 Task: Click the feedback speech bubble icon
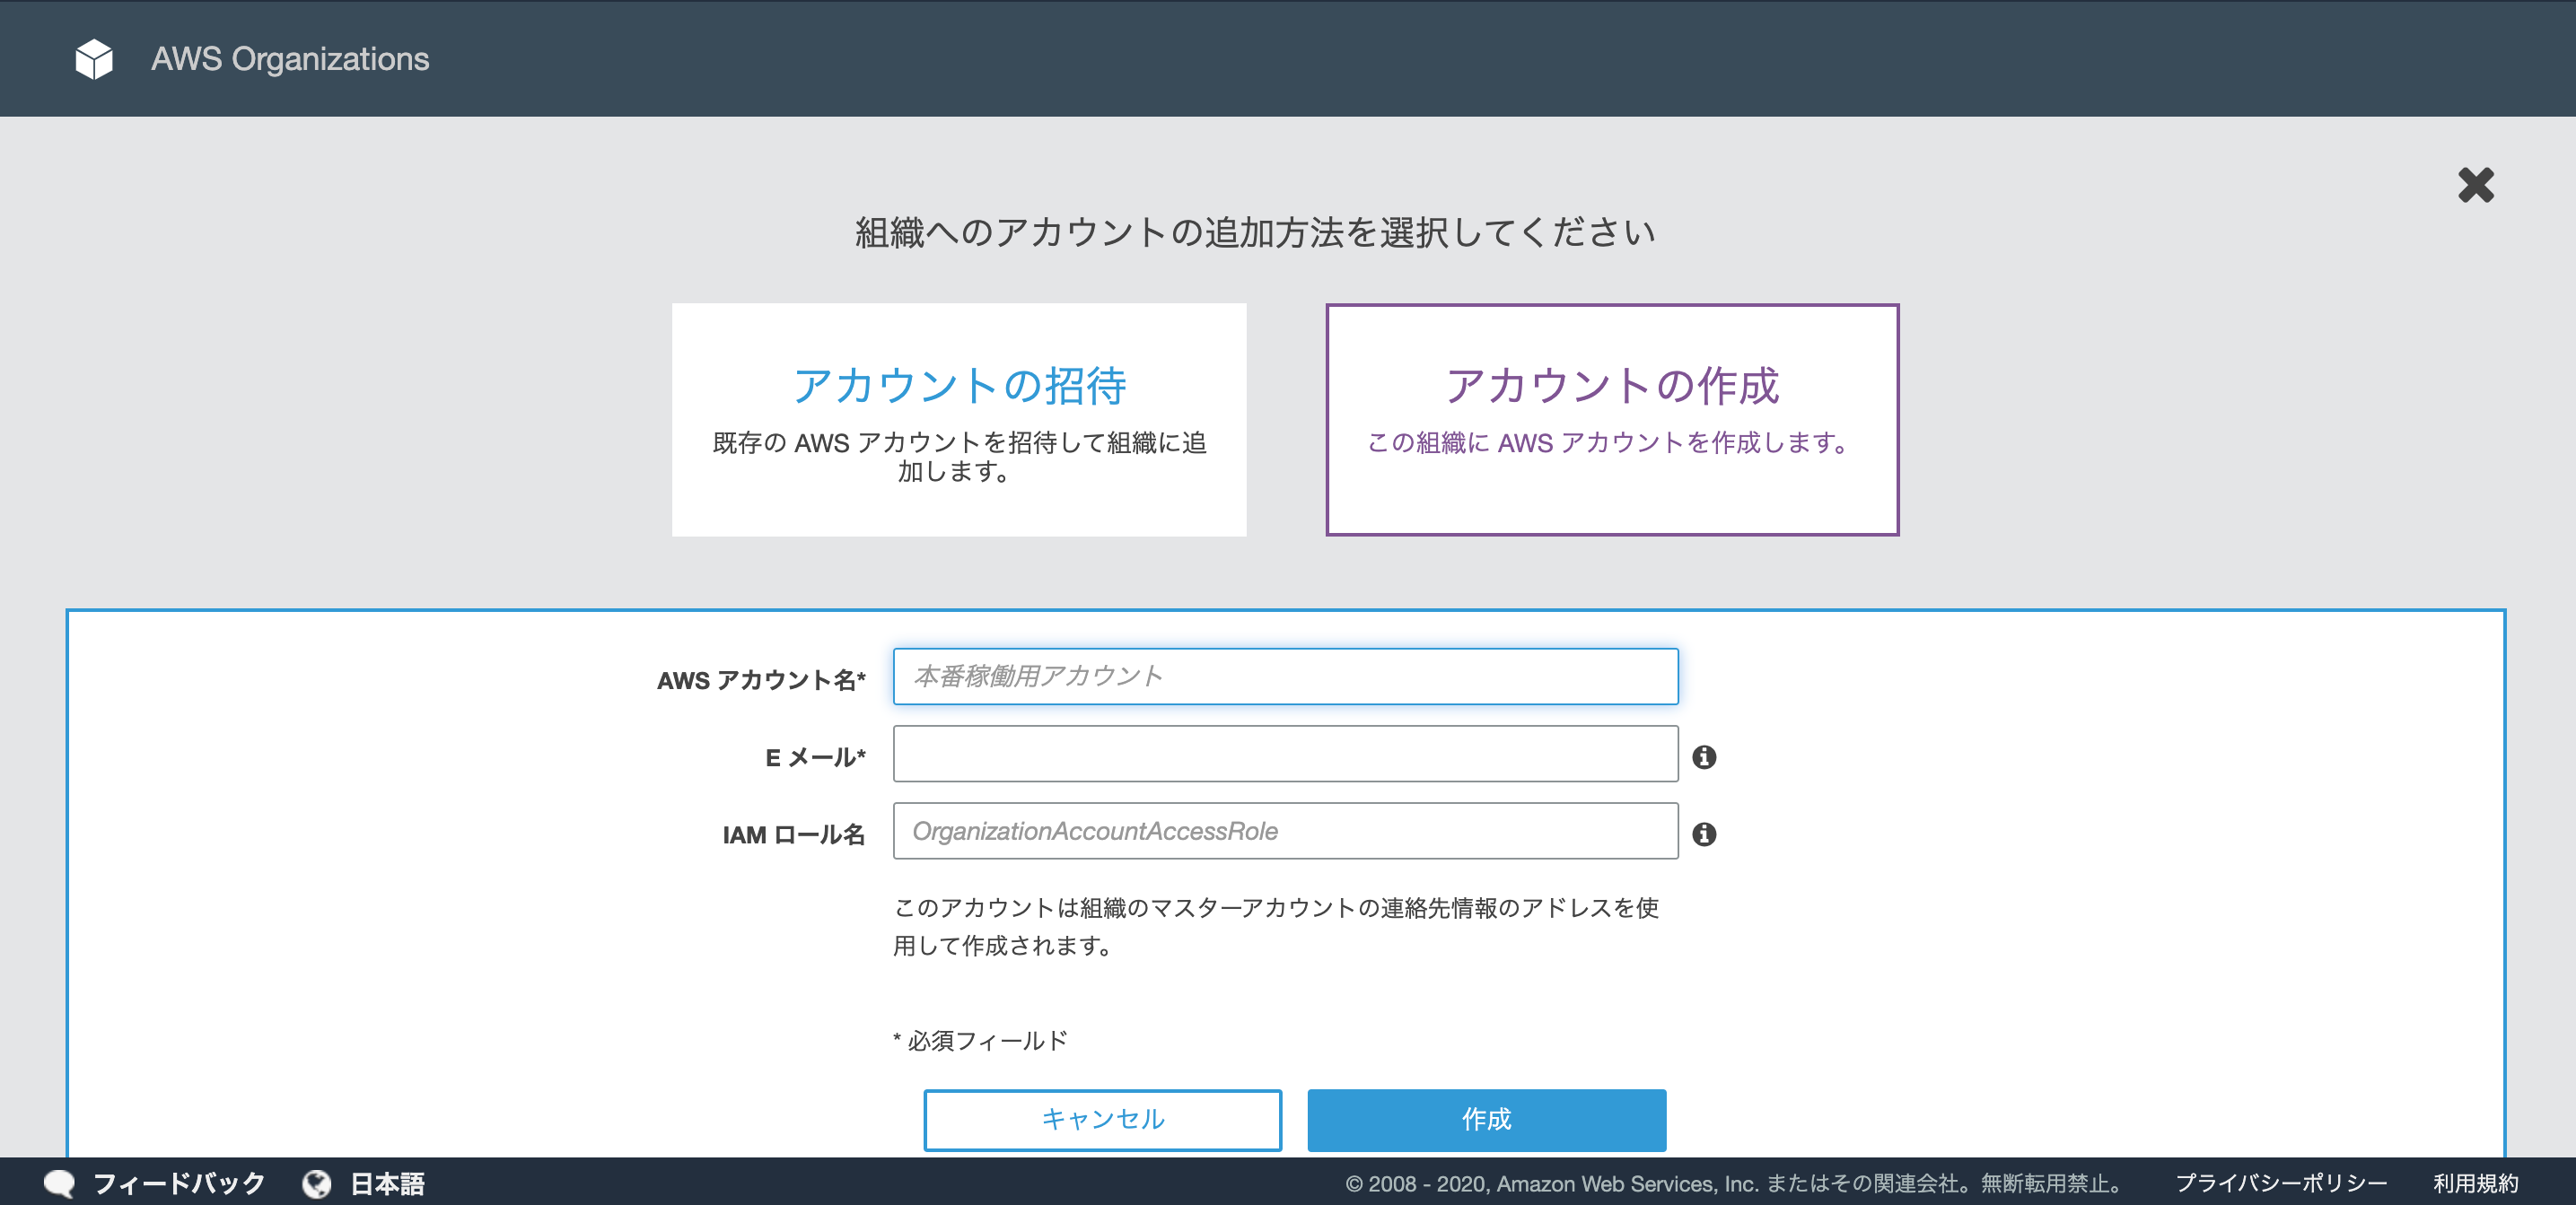click(x=59, y=1183)
